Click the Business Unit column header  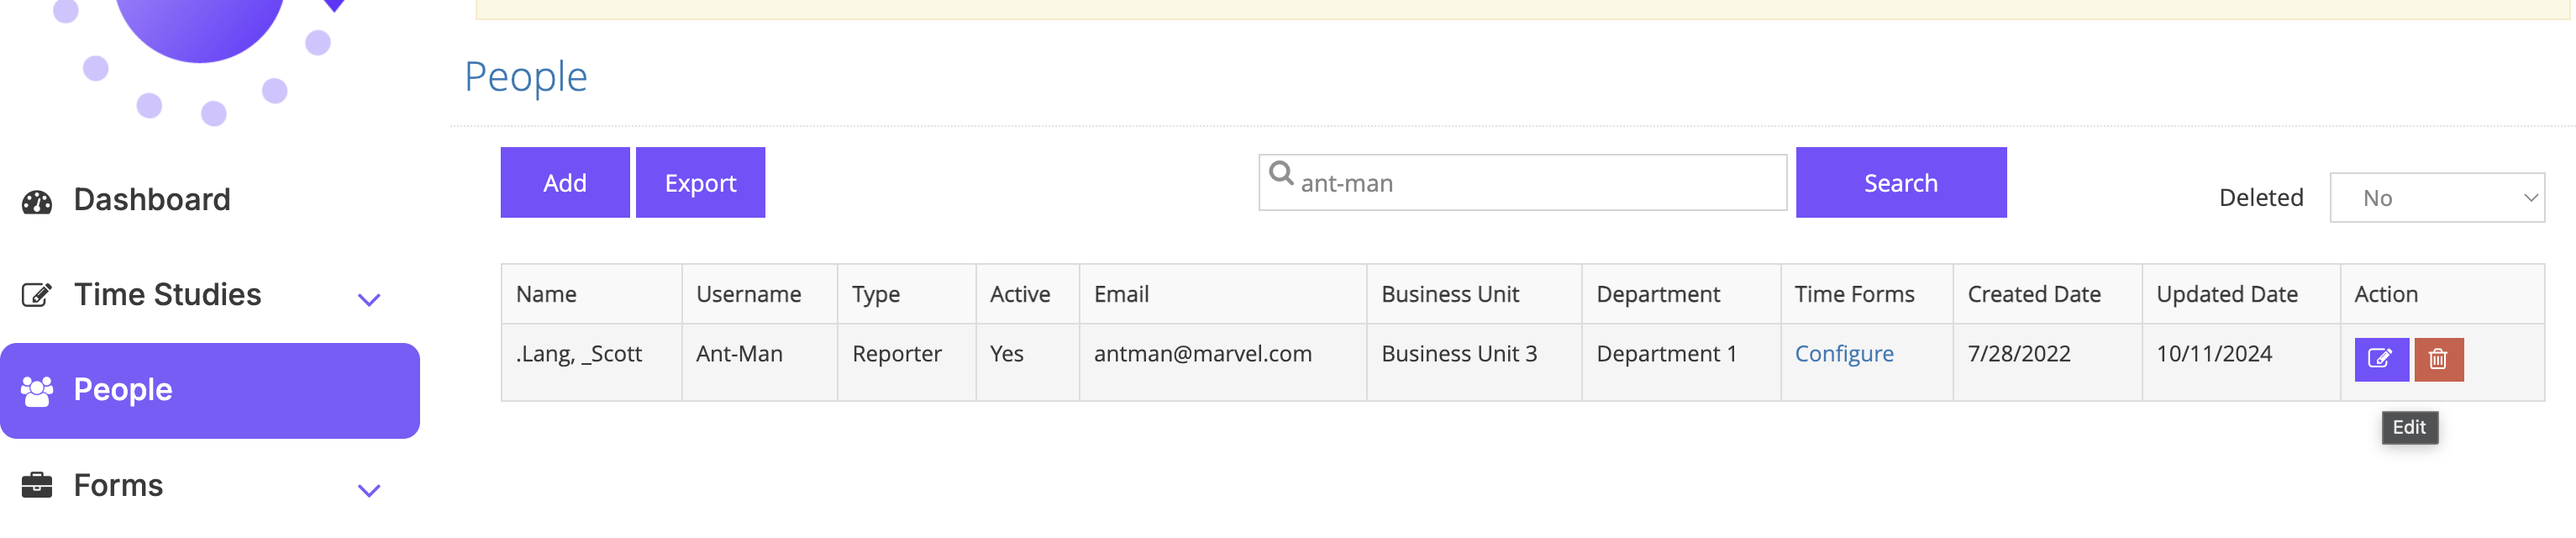click(1474, 294)
